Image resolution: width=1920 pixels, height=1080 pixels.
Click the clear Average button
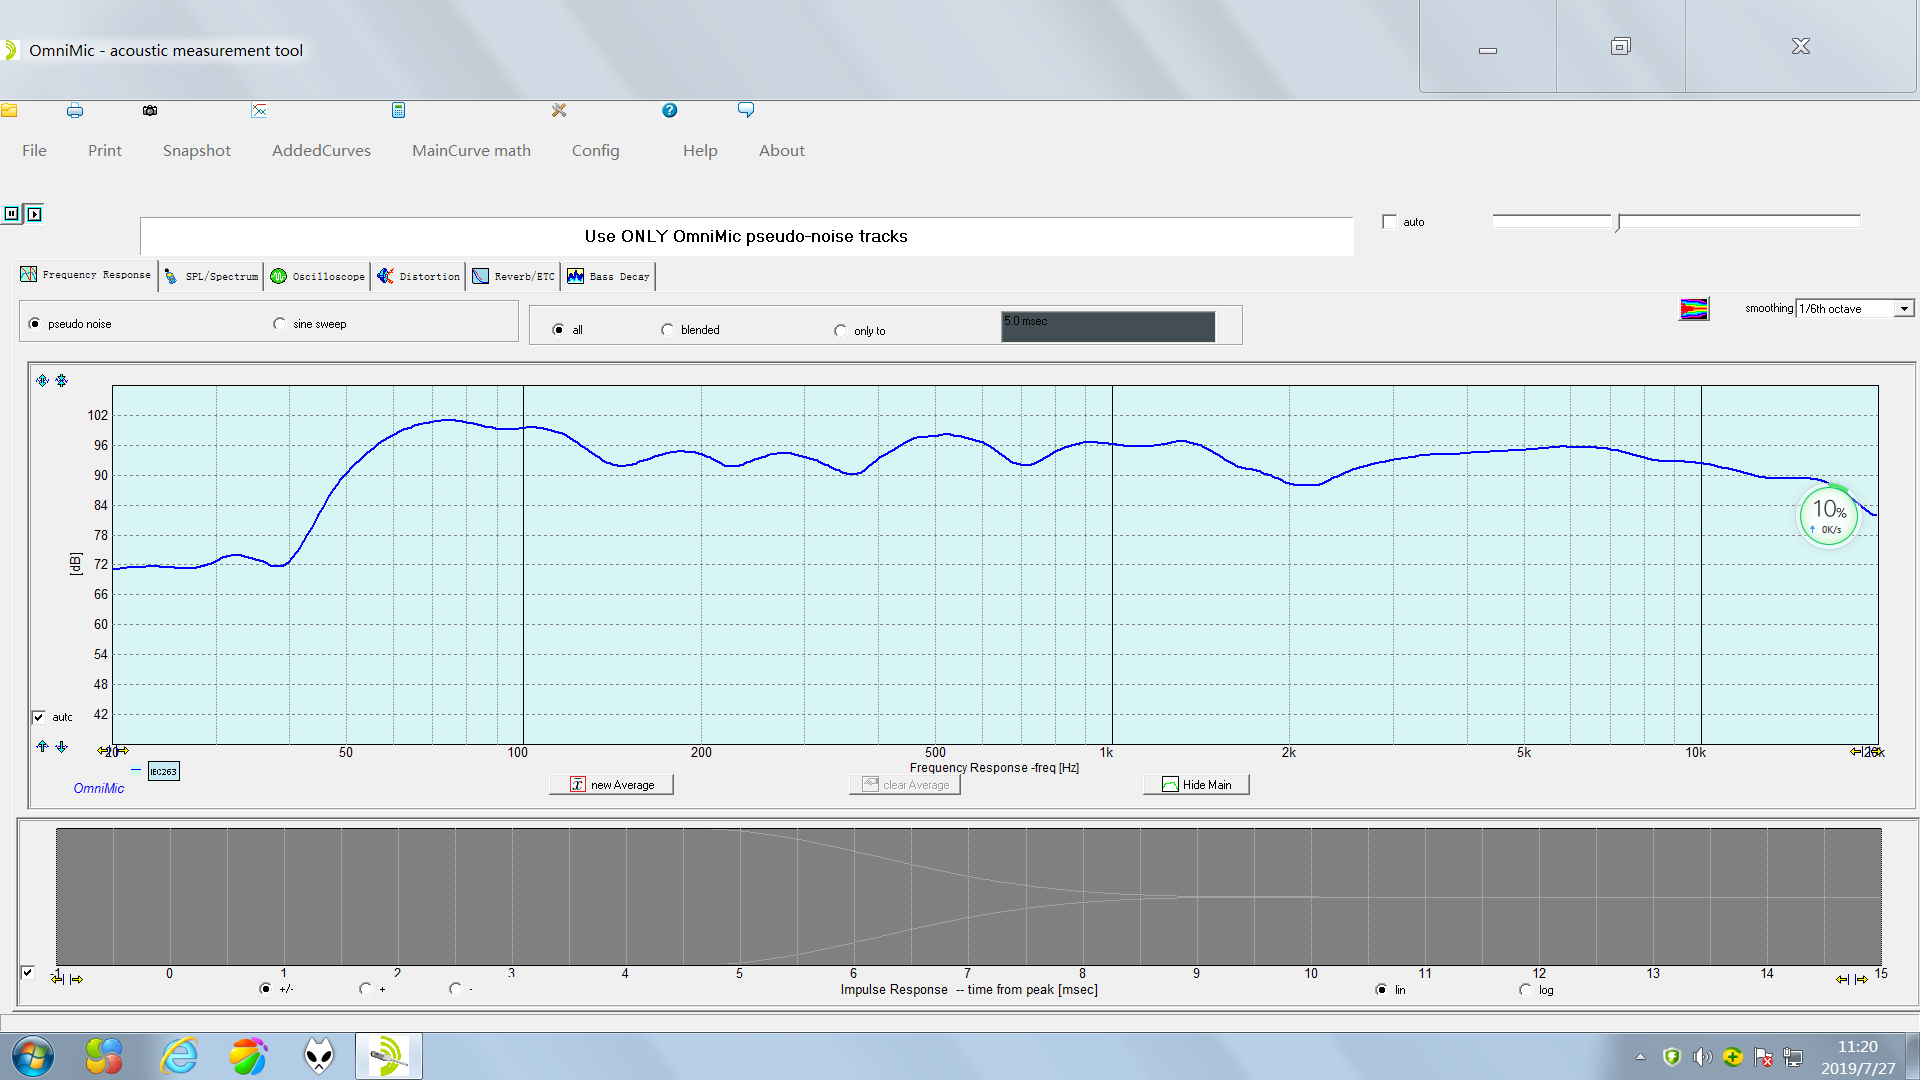(x=905, y=785)
